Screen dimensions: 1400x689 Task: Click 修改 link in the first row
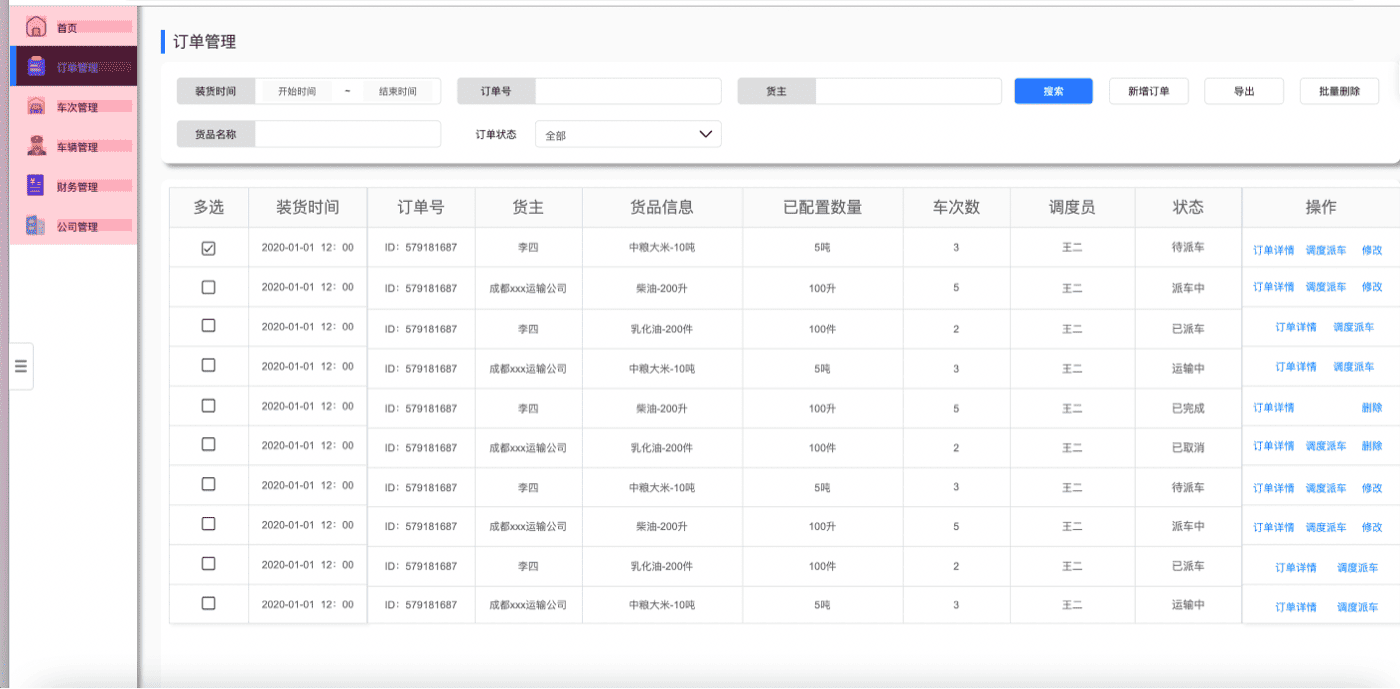pyautogui.click(x=1372, y=250)
